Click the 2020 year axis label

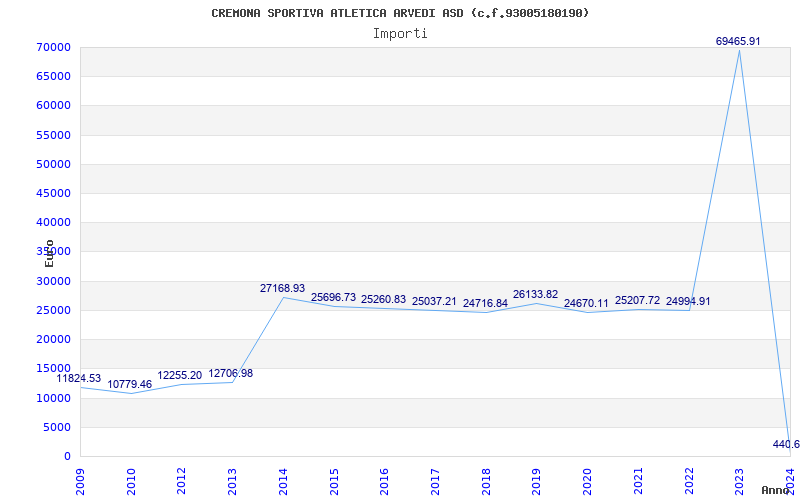coord(587,481)
